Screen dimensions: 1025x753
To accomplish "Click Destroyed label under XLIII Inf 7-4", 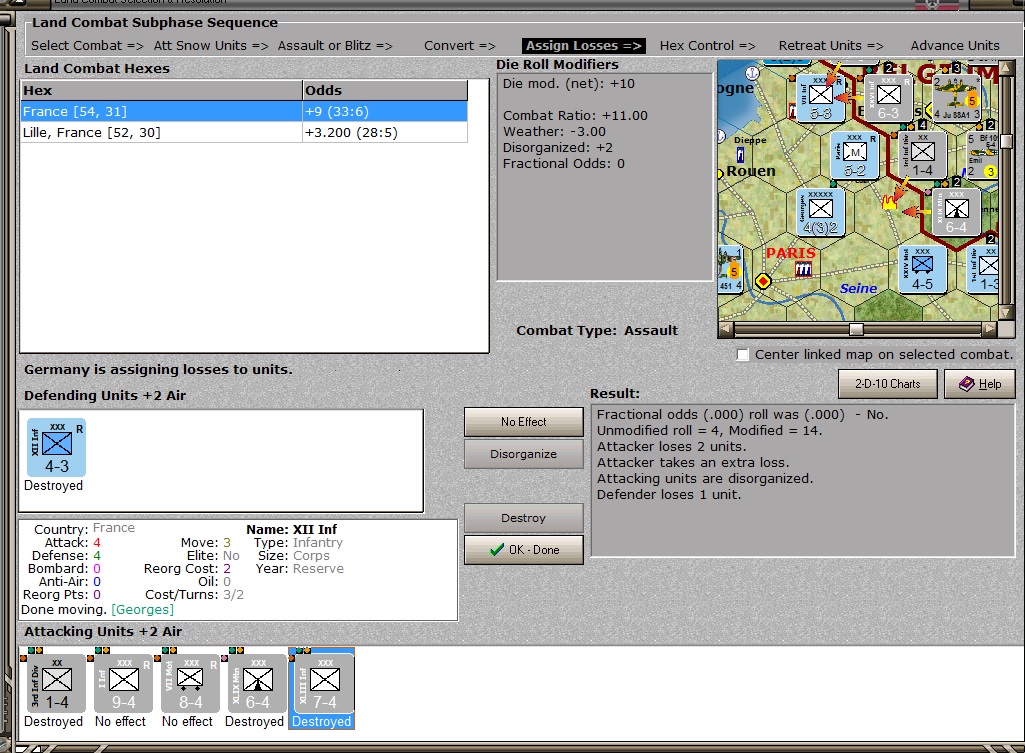I will pos(321,722).
